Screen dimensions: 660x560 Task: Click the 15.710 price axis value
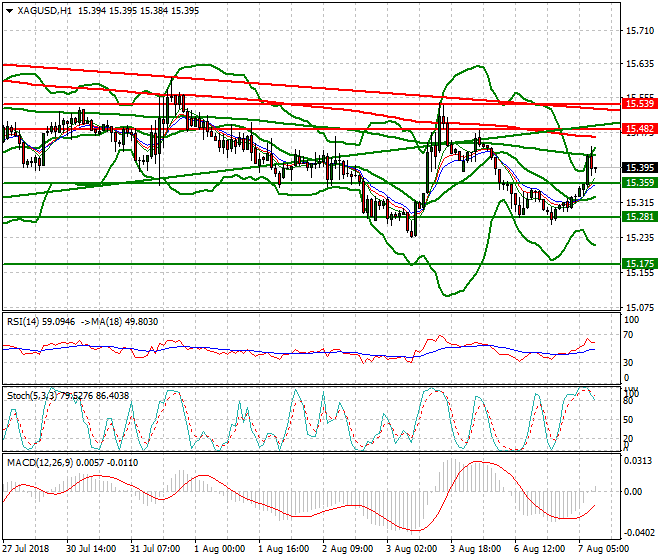click(x=640, y=31)
